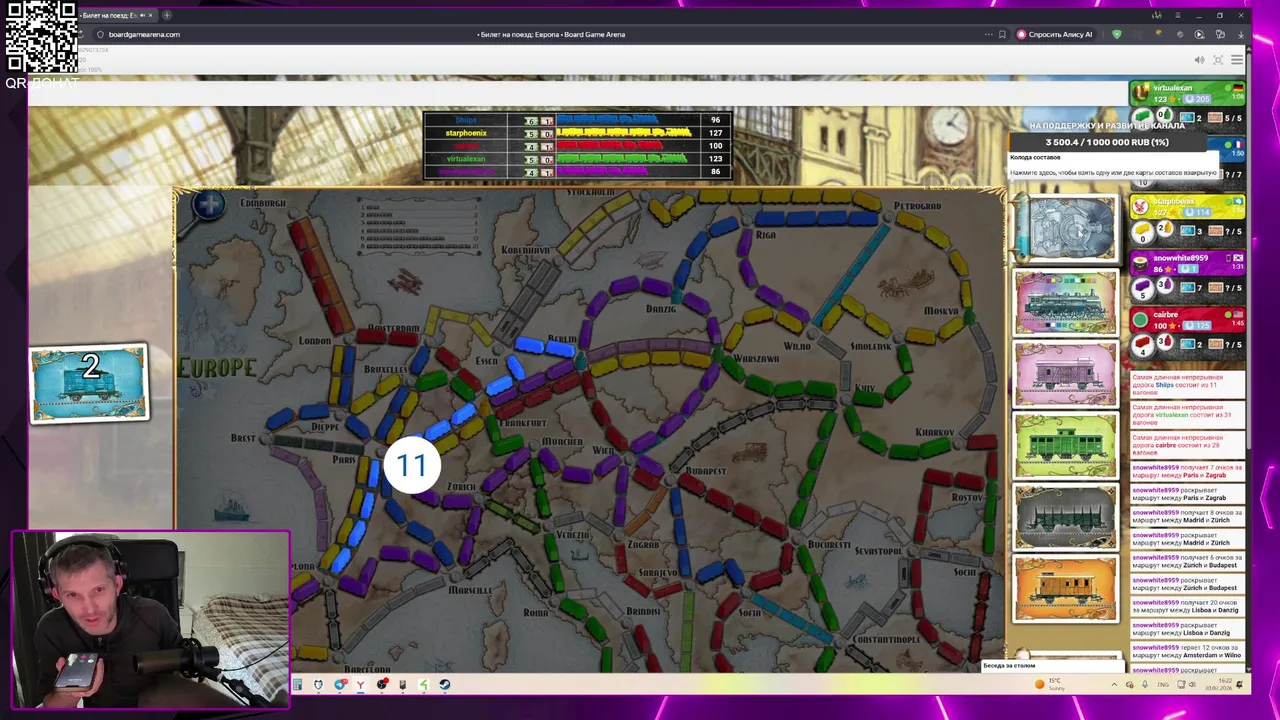The image size is (1280, 720).
Task: Open Steam from the taskbar
Action: (445, 685)
